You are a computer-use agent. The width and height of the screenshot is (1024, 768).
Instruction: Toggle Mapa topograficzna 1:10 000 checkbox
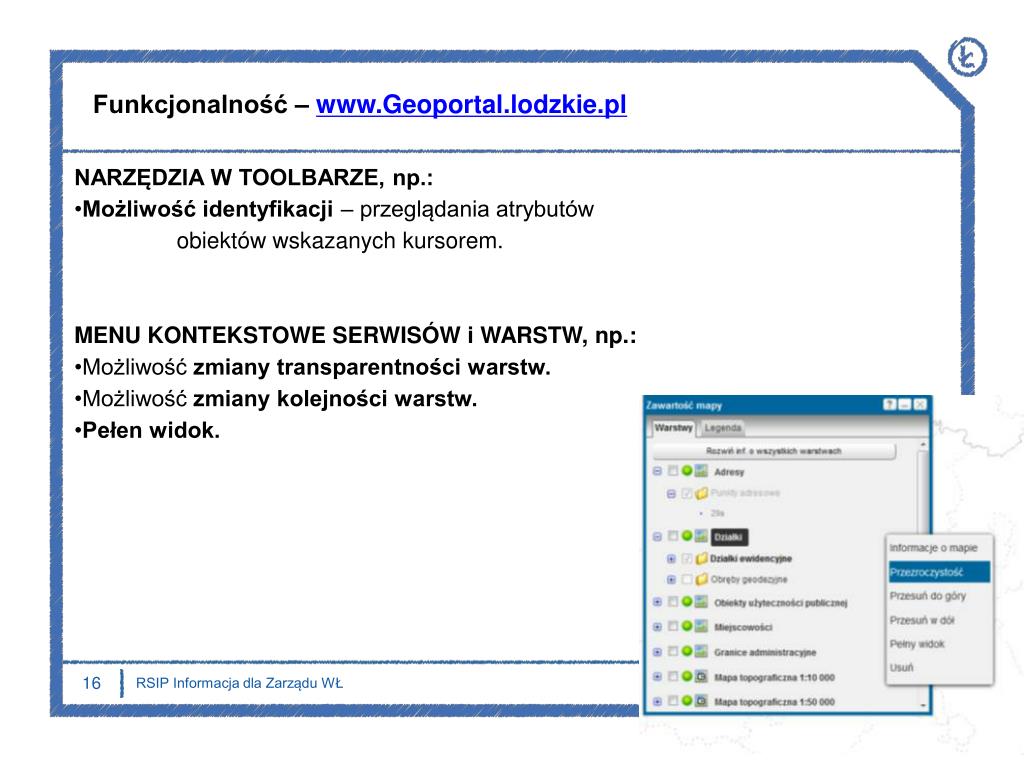pos(672,677)
